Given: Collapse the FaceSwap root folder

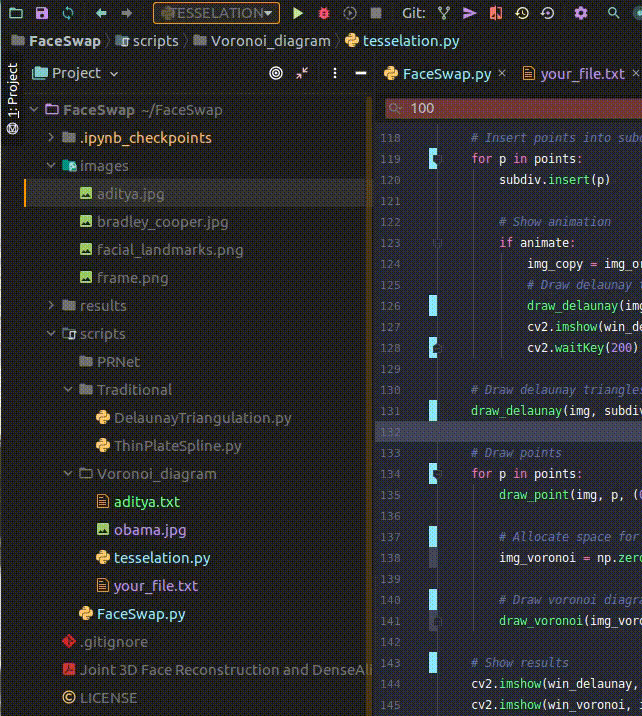Looking at the screenshot, I should tap(34, 110).
